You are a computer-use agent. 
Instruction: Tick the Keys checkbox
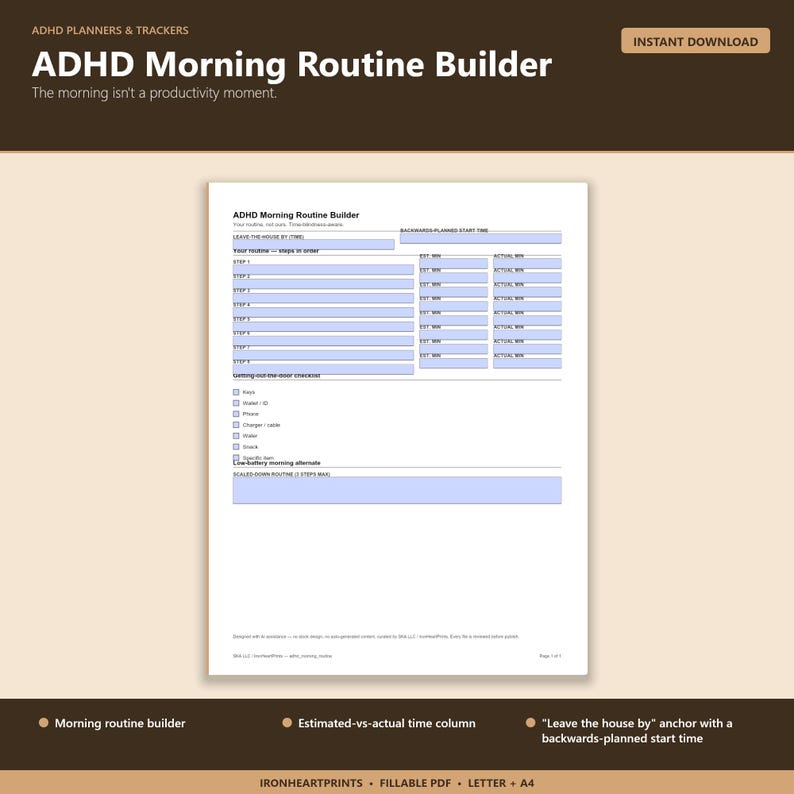[x=236, y=392]
